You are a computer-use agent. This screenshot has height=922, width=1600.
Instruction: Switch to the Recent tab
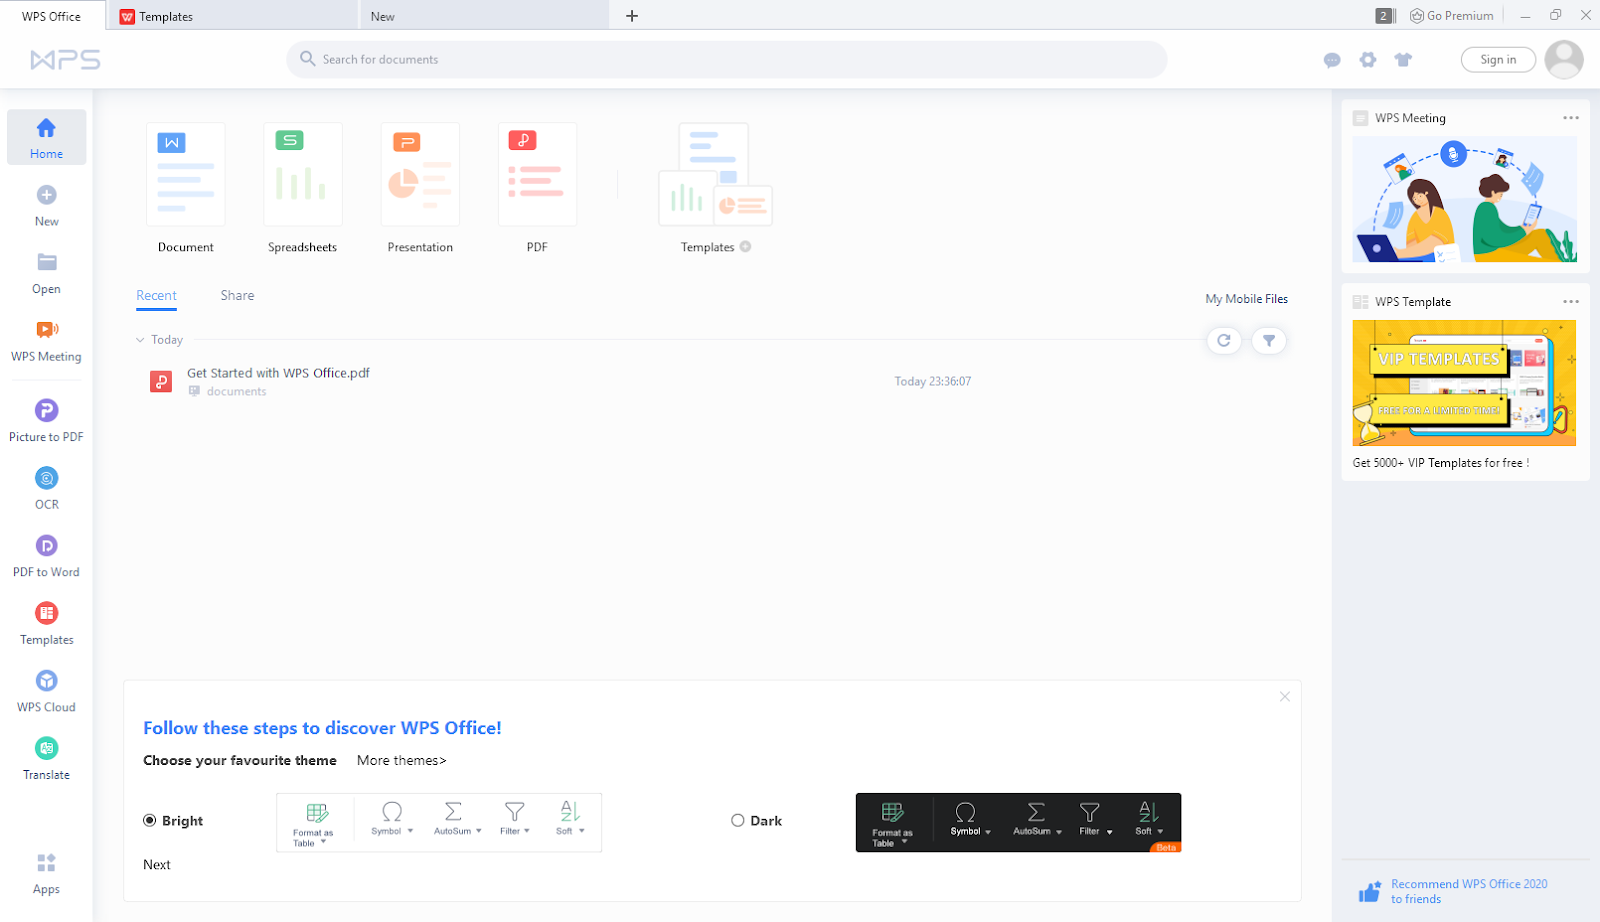156,296
